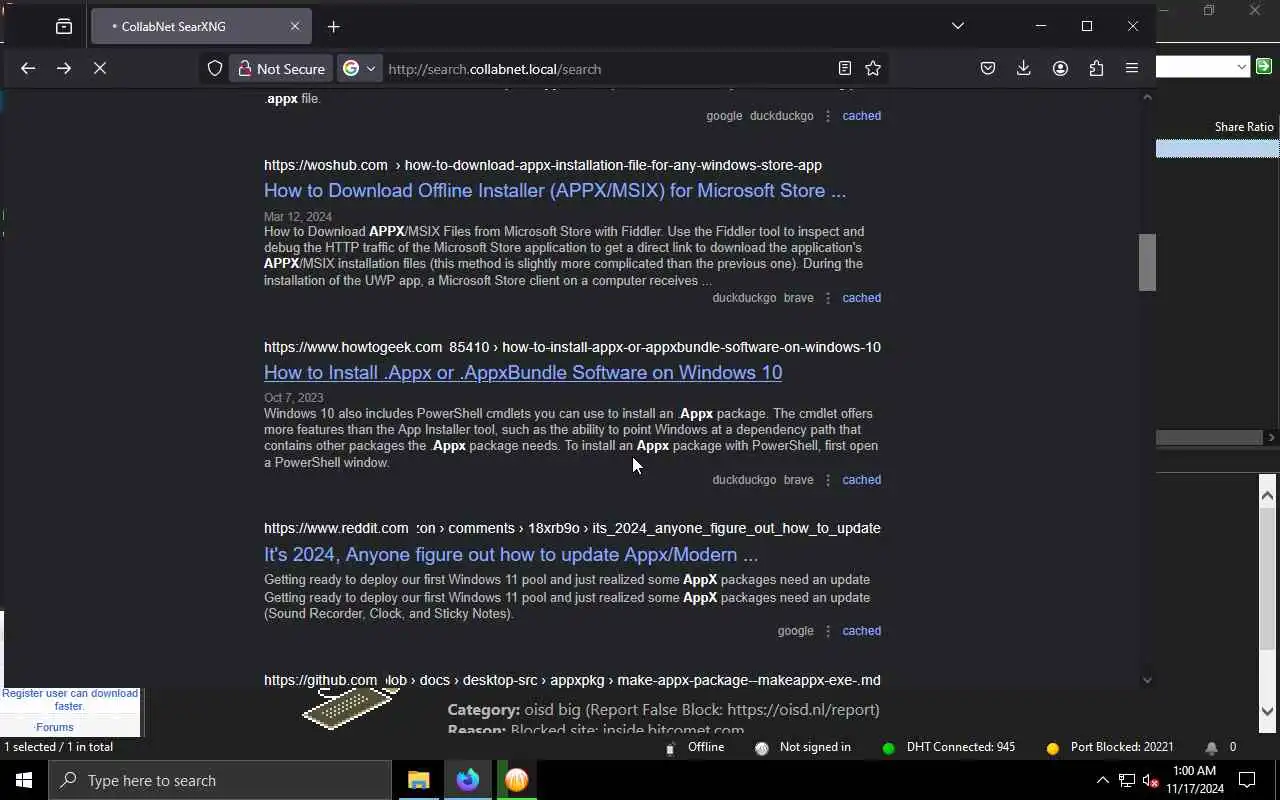This screenshot has height=800, width=1280.
Task: Open the Windows notification center
Action: (1247, 780)
